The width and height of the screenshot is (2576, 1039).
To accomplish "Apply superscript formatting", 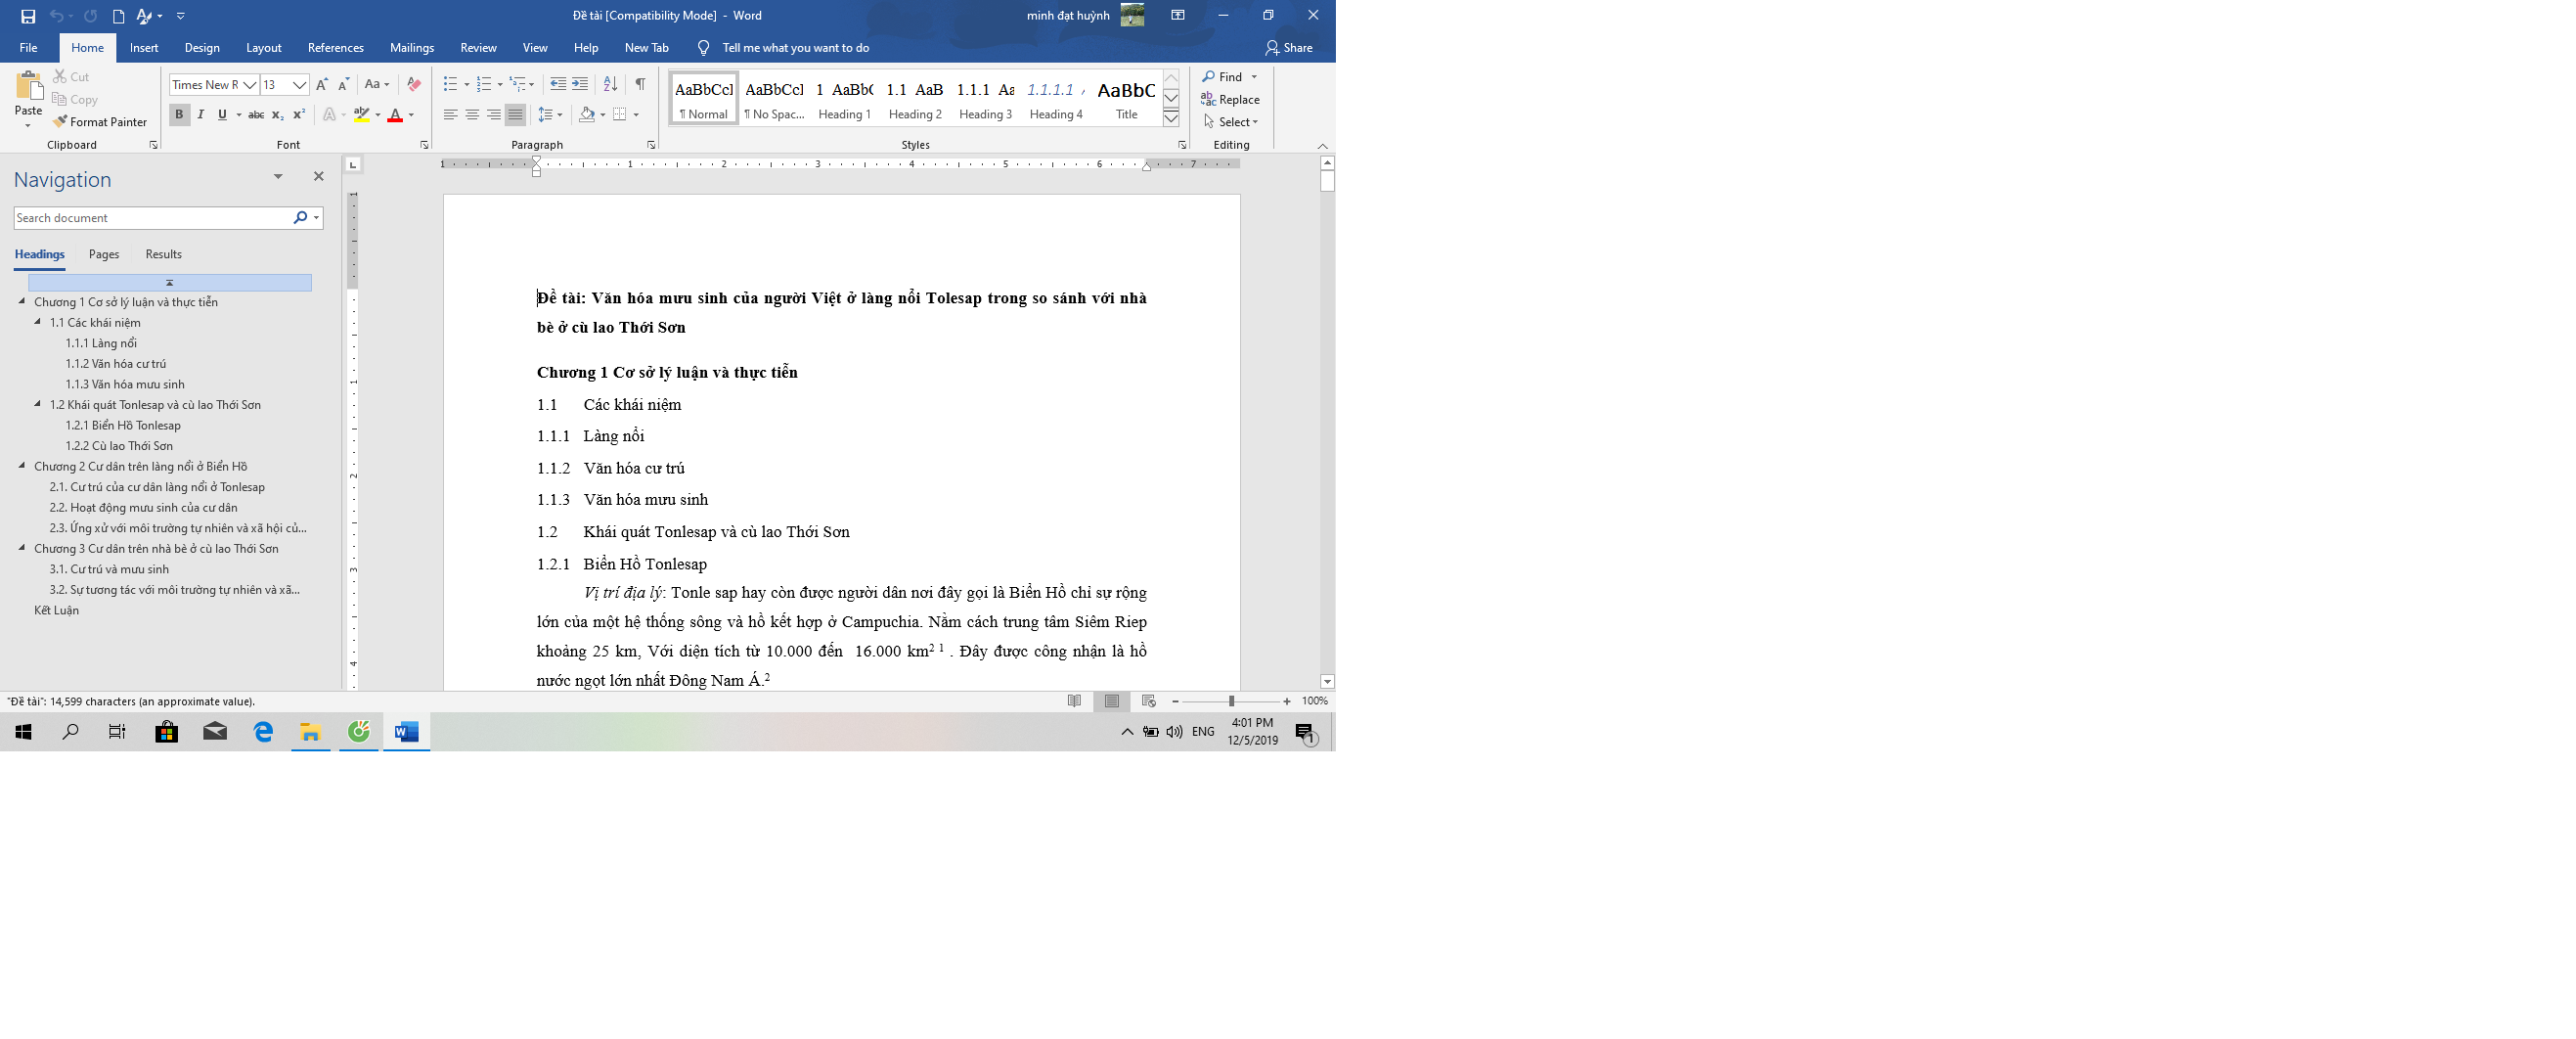I will (x=299, y=115).
